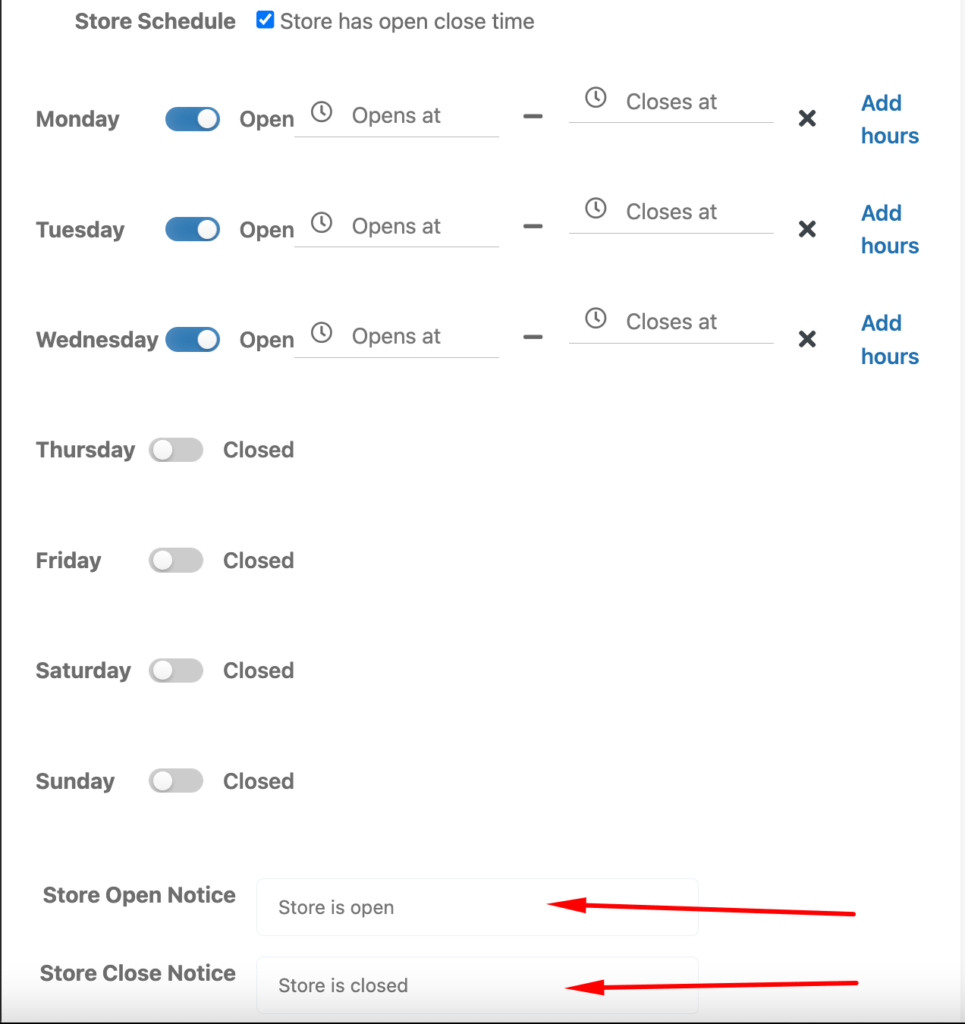Click the clock icon beside Monday Closes at
965x1024 pixels.
click(x=596, y=98)
